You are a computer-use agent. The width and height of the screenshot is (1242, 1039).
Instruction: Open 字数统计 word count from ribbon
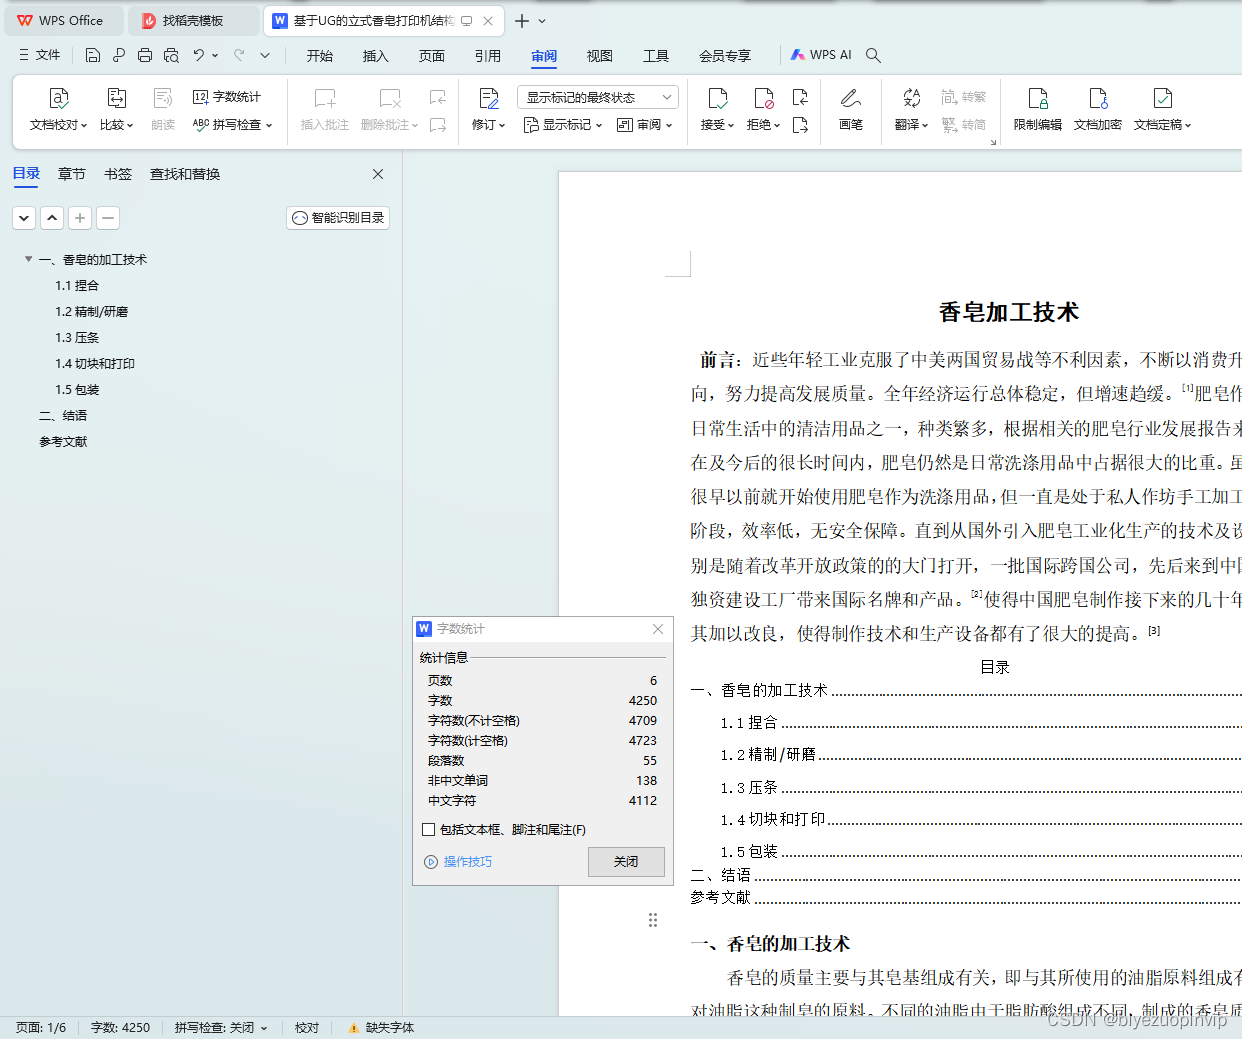tap(227, 97)
